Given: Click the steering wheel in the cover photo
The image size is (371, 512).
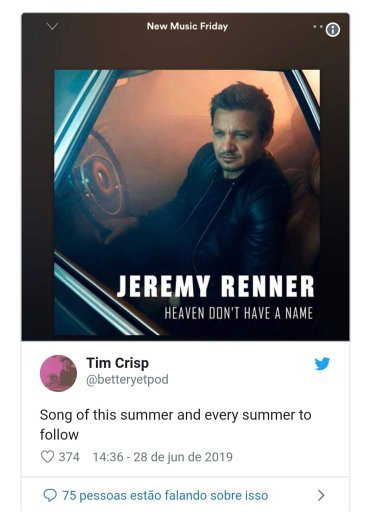Looking at the screenshot, I should (x=100, y=173).
